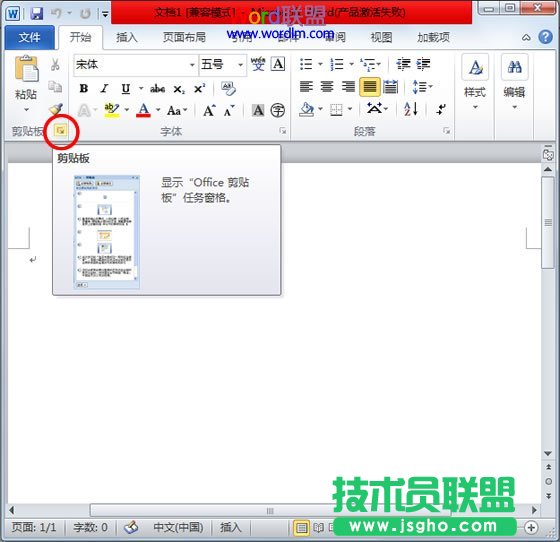
Task: Toggle subscript x₂ button
Action: [x=179, y=89]
